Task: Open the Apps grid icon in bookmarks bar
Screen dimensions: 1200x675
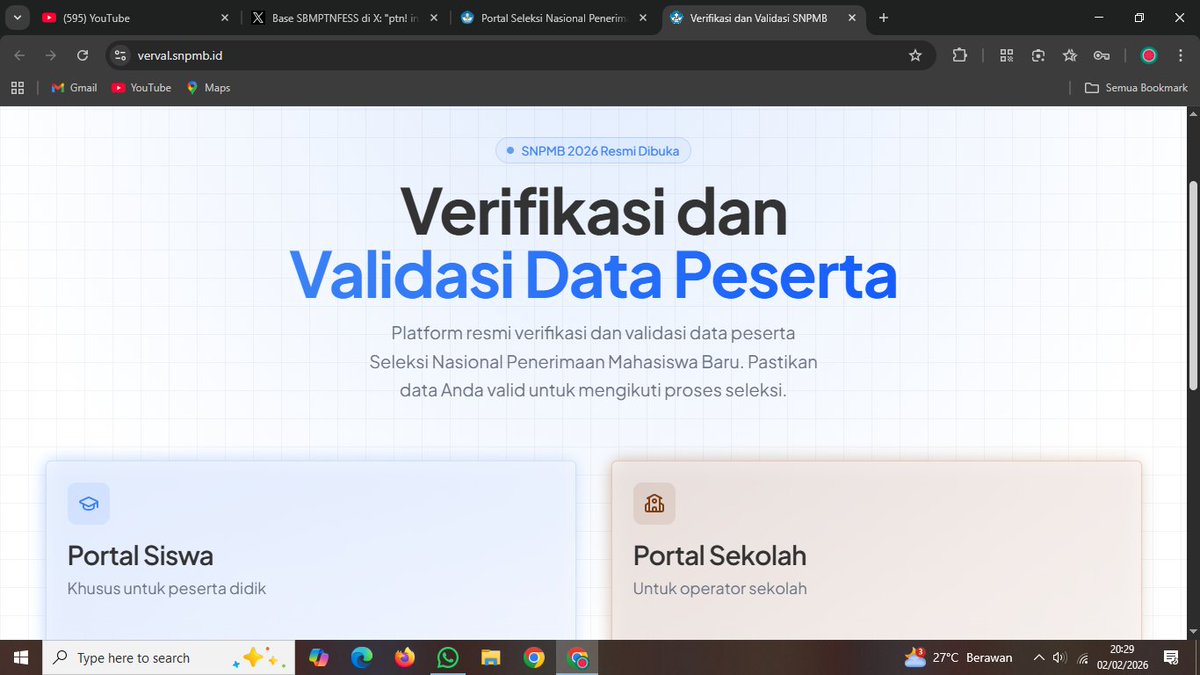Action: point(17,88)
